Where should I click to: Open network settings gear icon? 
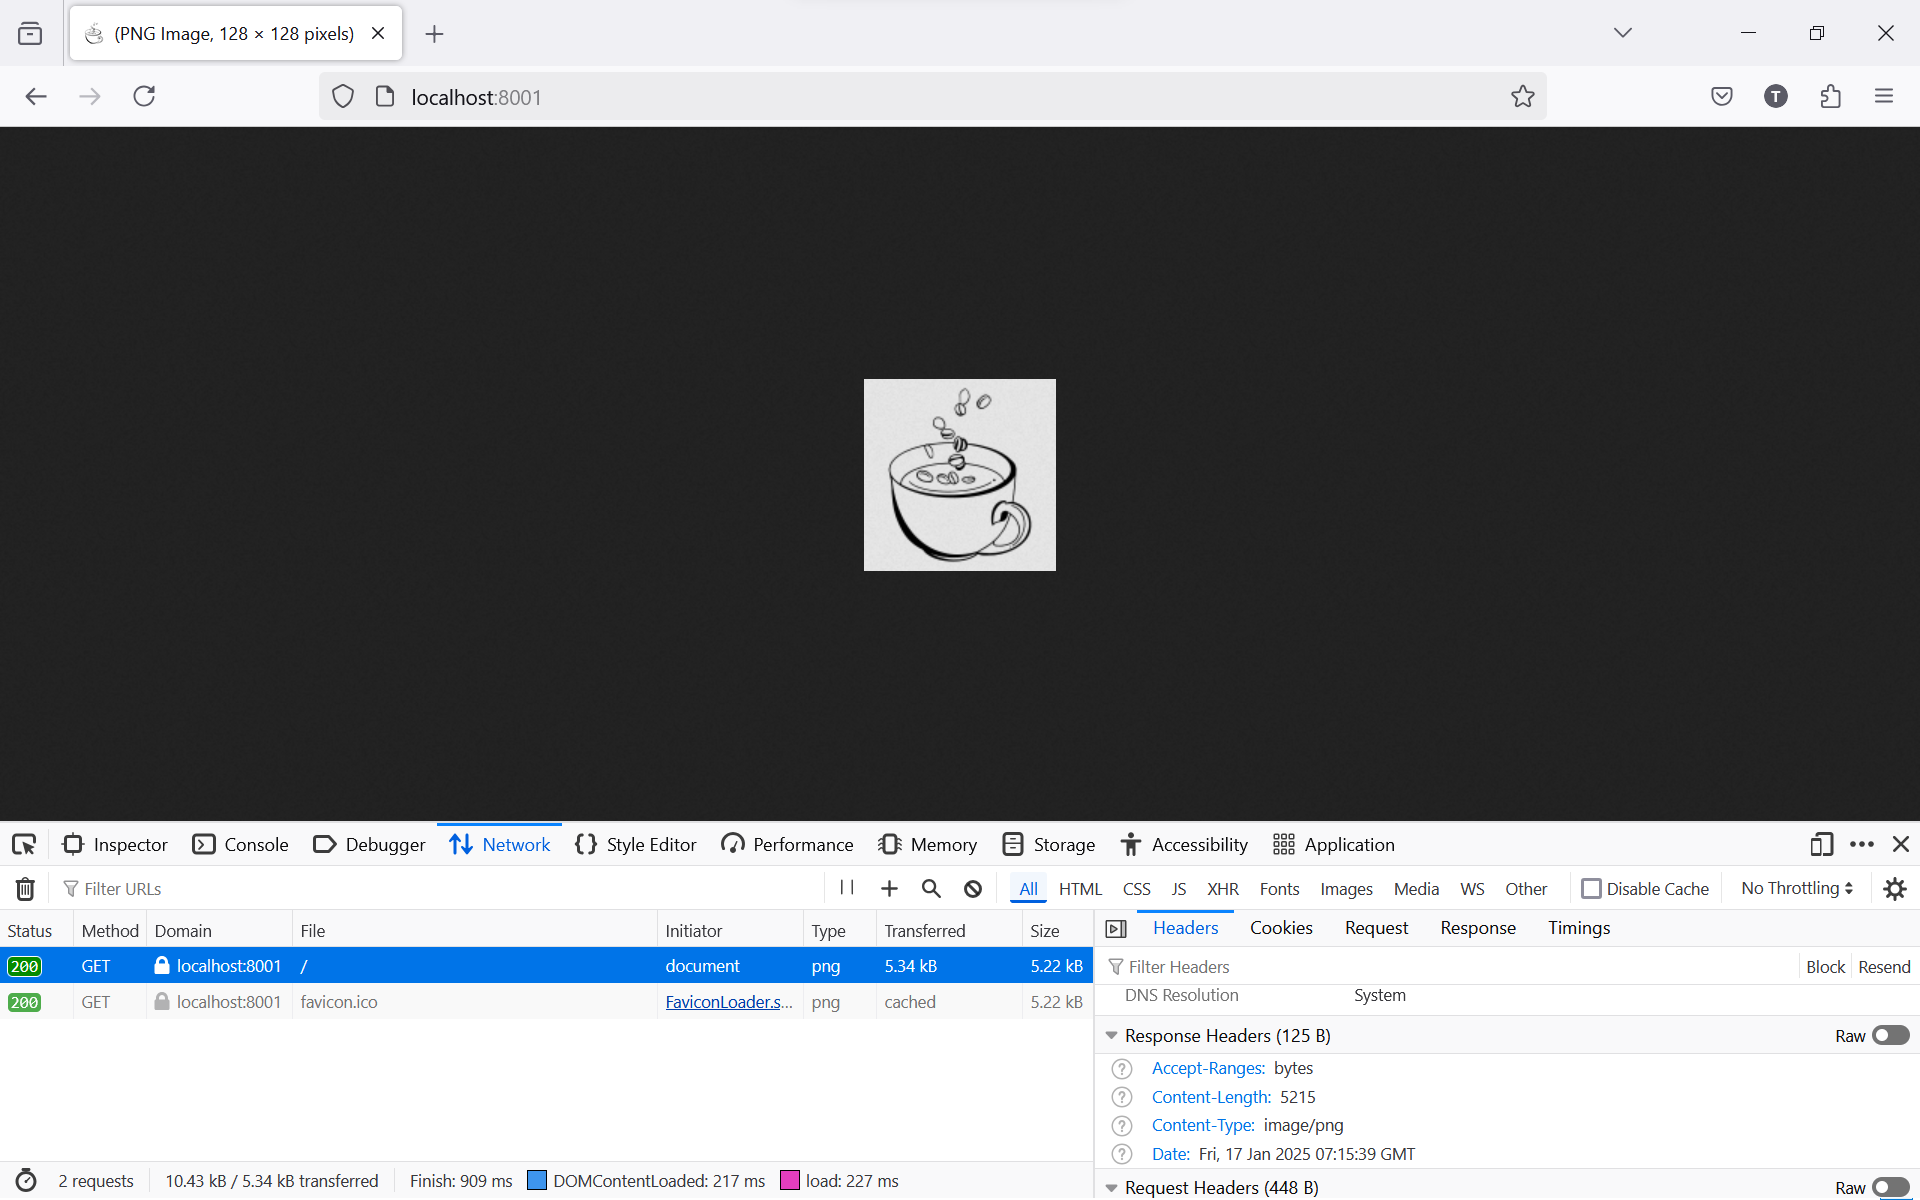tap(1895, 889)
